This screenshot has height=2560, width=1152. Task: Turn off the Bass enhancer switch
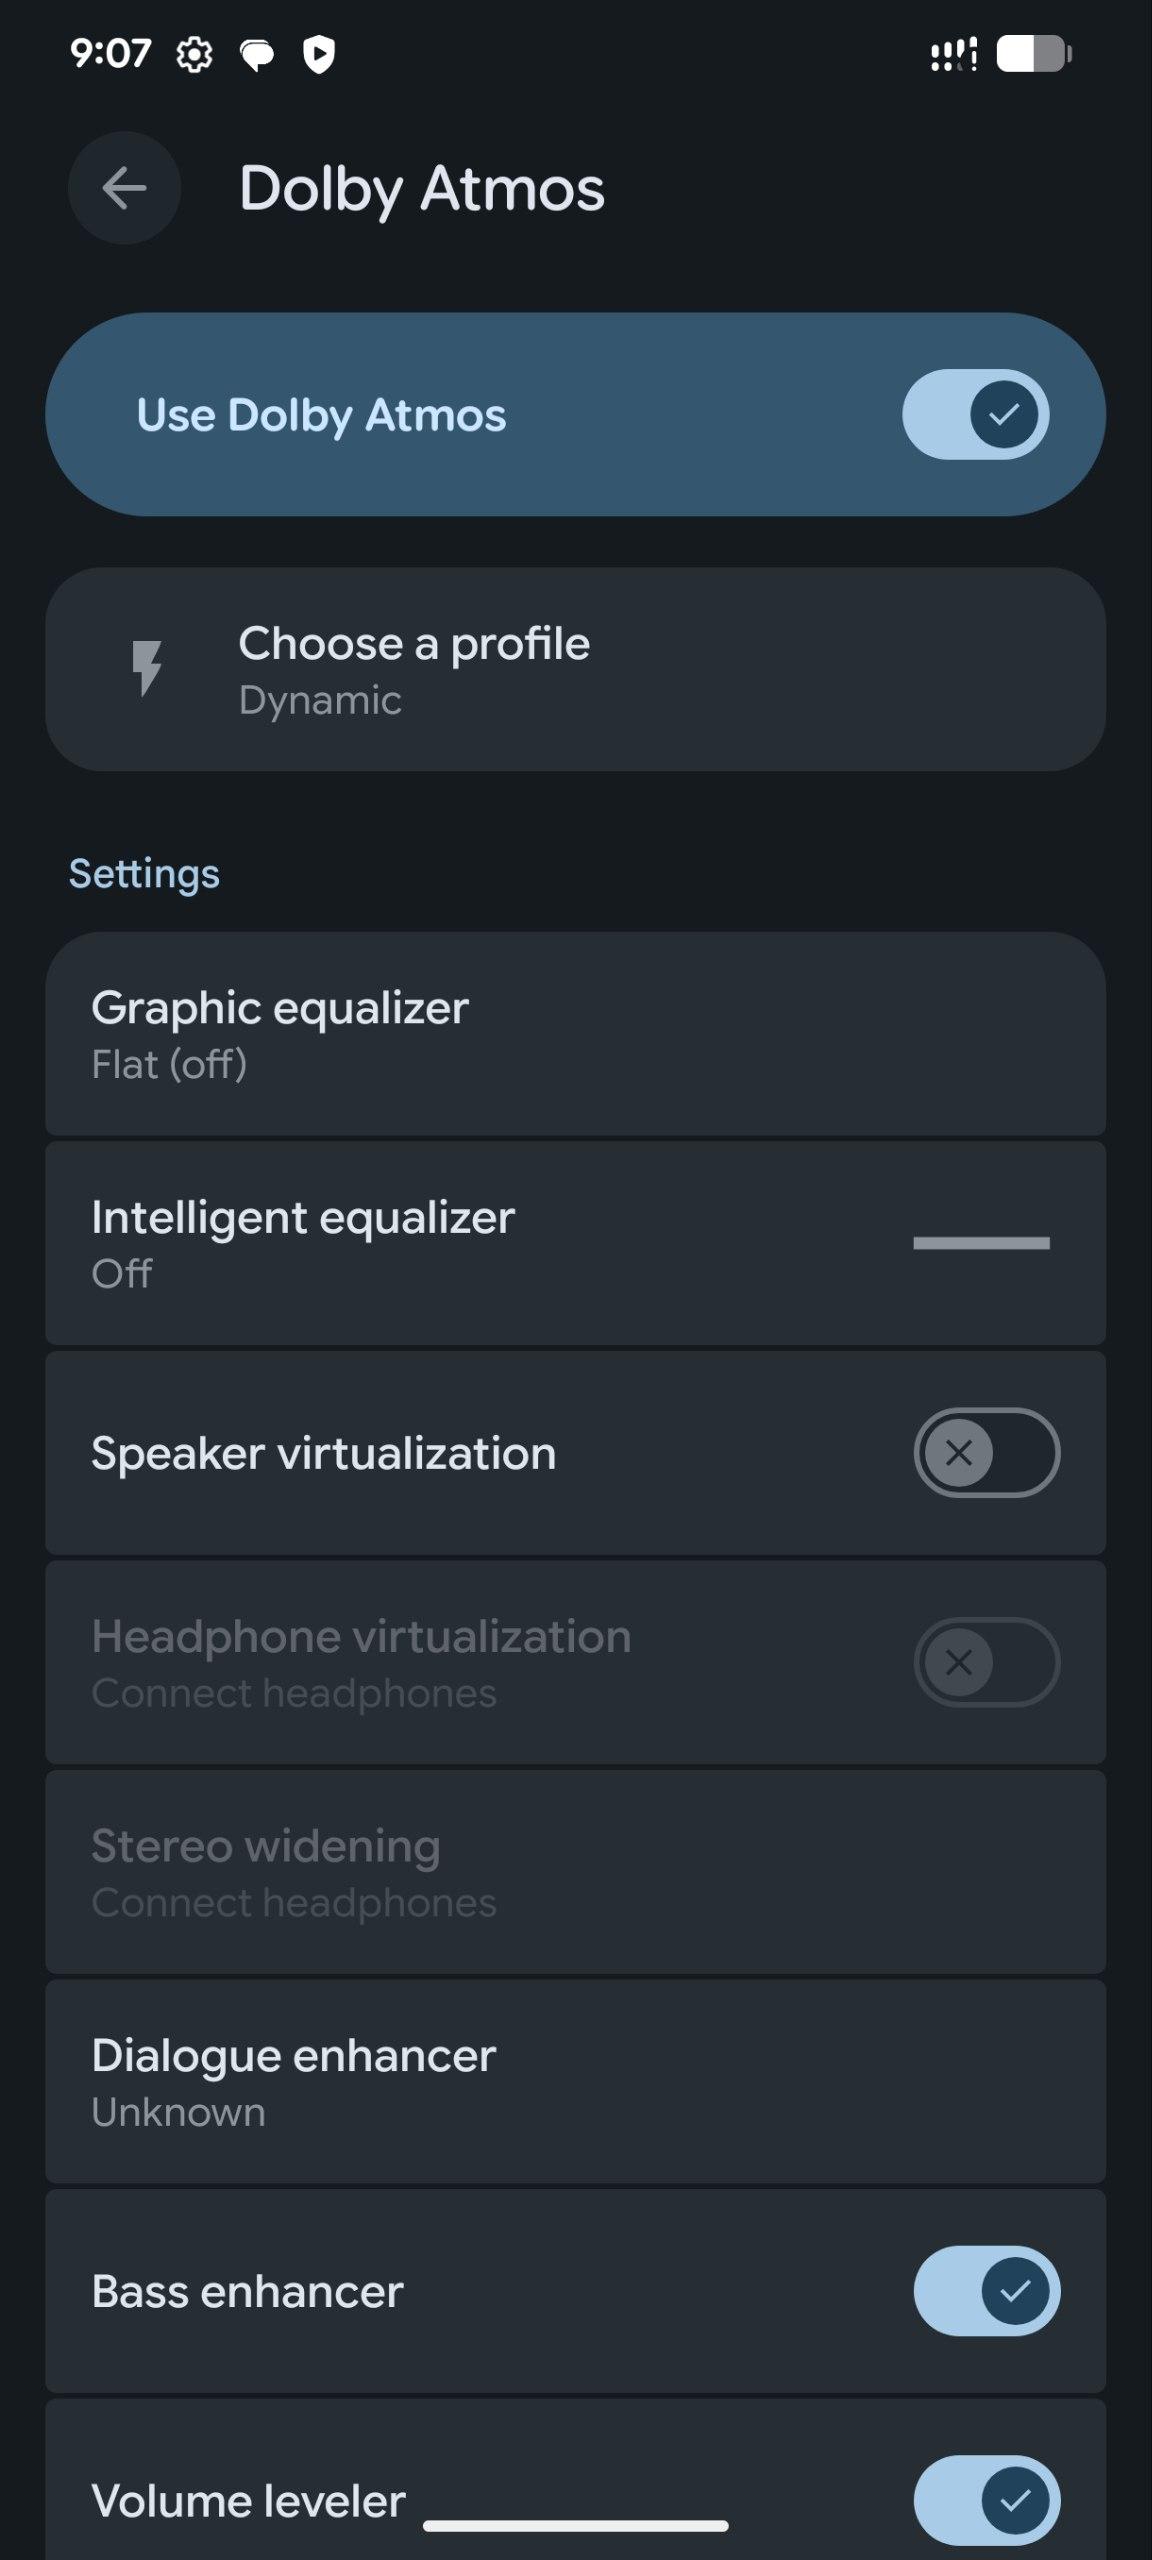click(x=986, y=2290)
